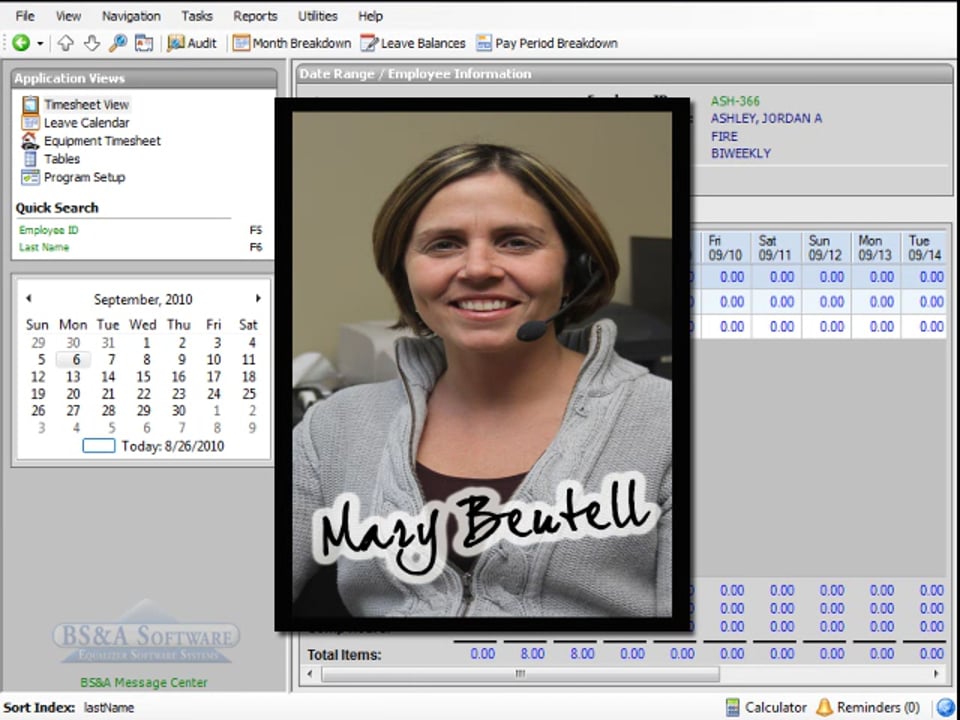Go to next month in calendar

tap(258, 298)
